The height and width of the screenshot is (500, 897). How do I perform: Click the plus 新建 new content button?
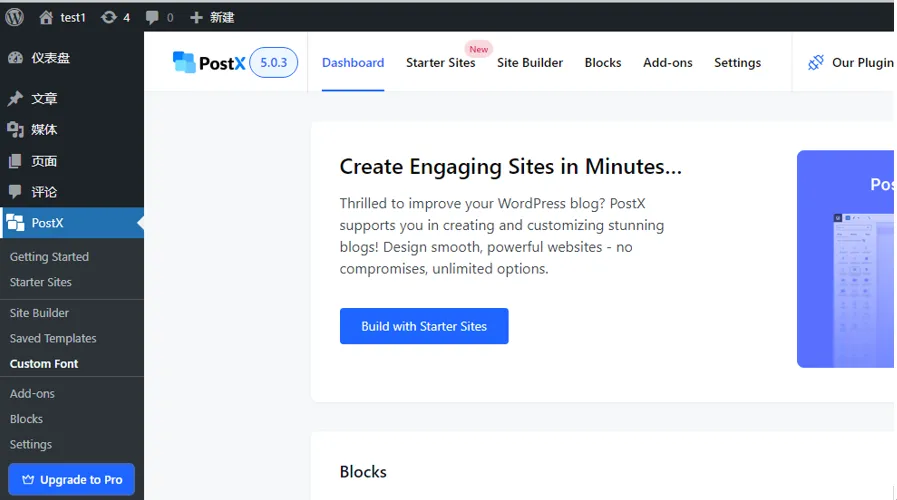click(211, 17)
